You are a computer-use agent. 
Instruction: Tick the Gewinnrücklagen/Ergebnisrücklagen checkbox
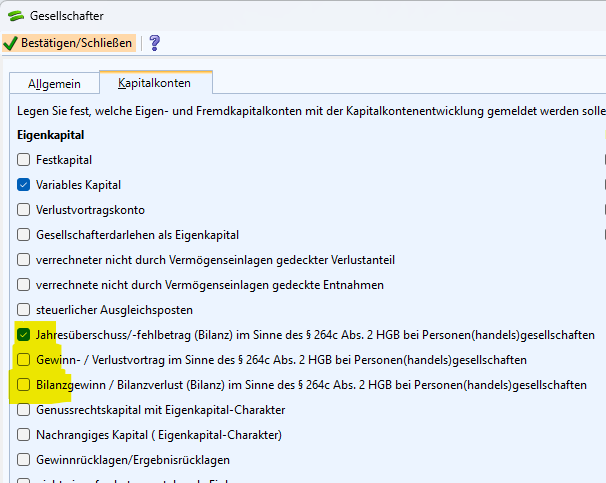point(24,460)
